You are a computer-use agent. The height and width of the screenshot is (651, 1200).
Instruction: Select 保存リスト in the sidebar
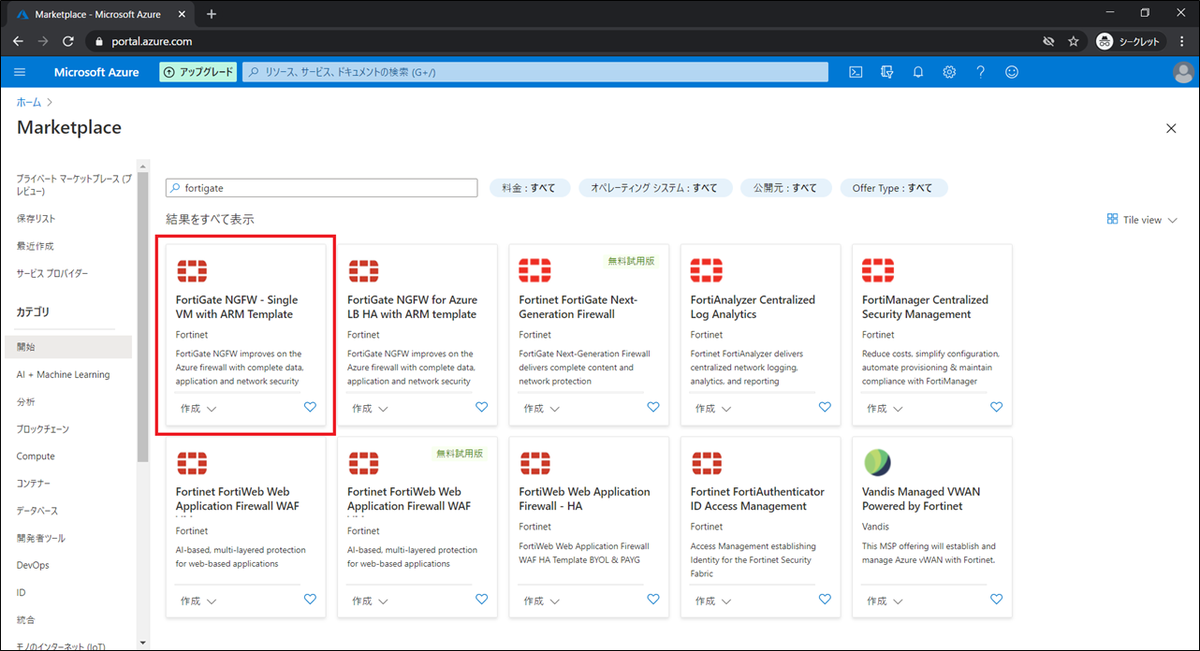point(36,218)
